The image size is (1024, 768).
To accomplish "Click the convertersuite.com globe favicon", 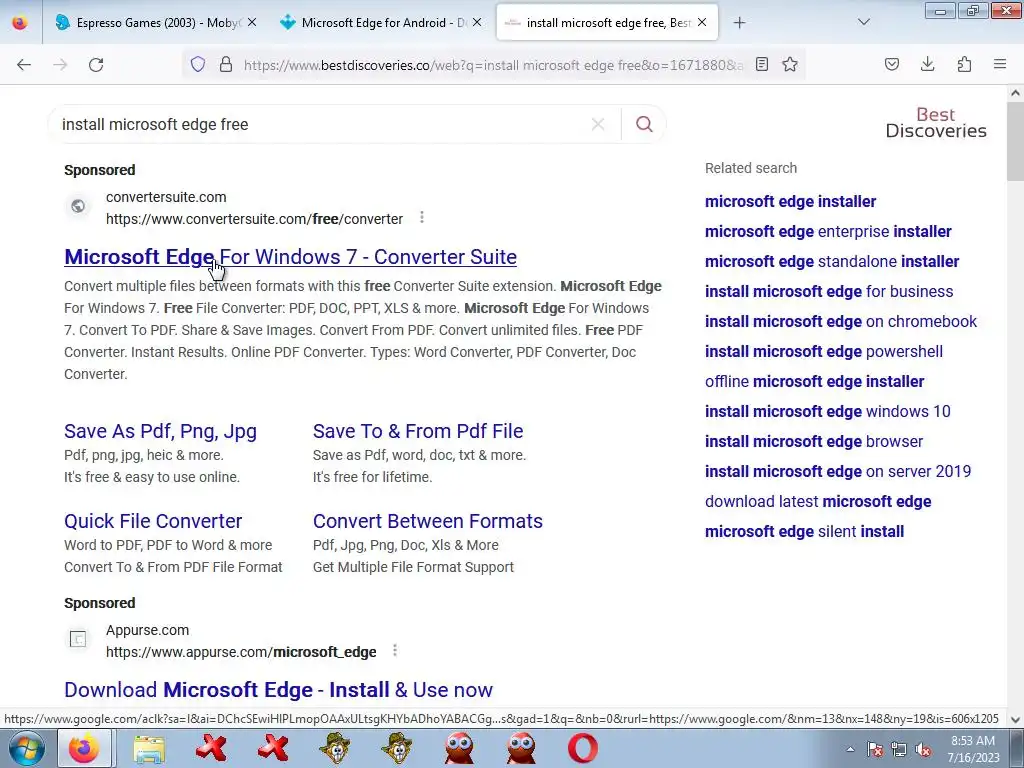I will click(x=78, y=206).
